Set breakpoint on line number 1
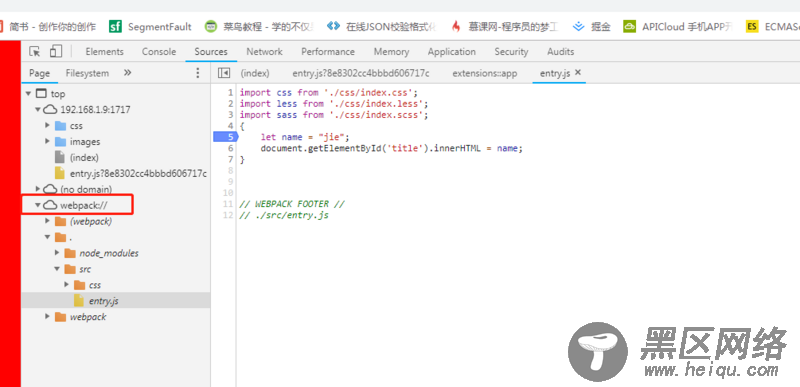This screenshot has width=800, height=387. [x=231, y=92]
